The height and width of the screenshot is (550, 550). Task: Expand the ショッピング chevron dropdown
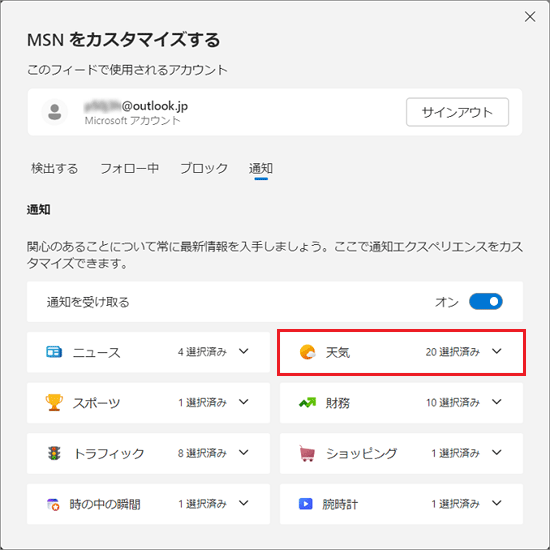click(496, 452)
